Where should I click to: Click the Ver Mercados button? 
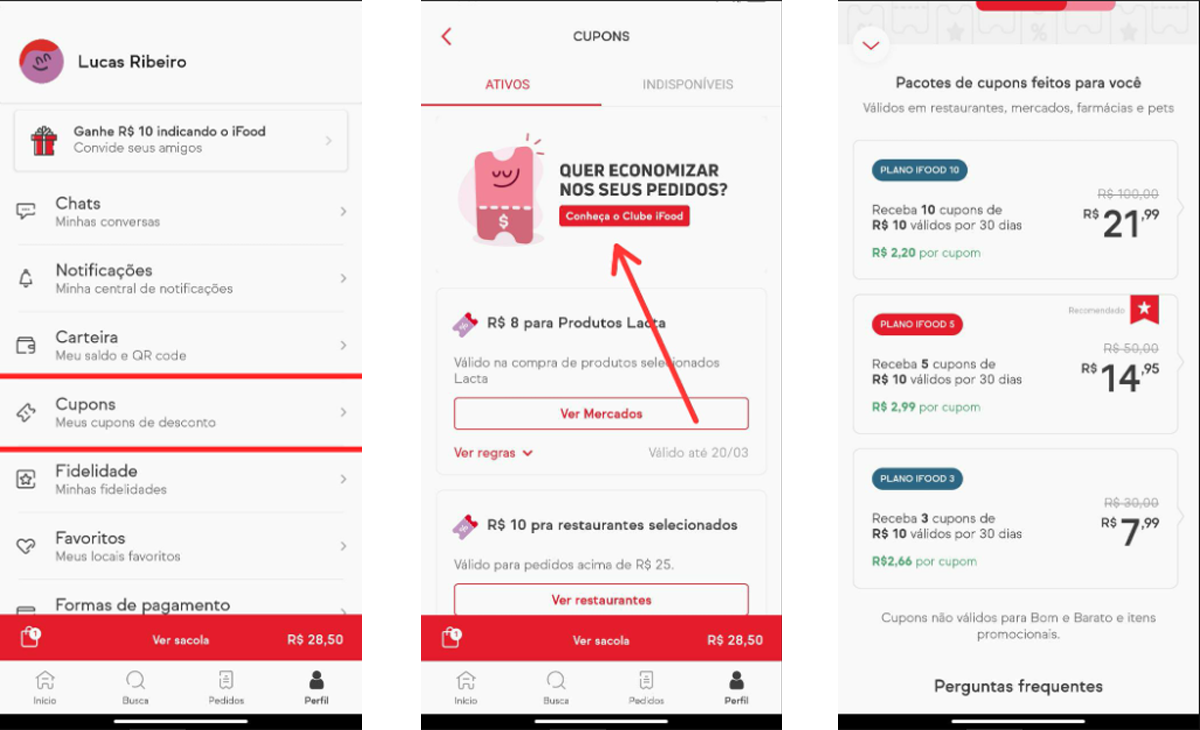[x=601, y=413]
